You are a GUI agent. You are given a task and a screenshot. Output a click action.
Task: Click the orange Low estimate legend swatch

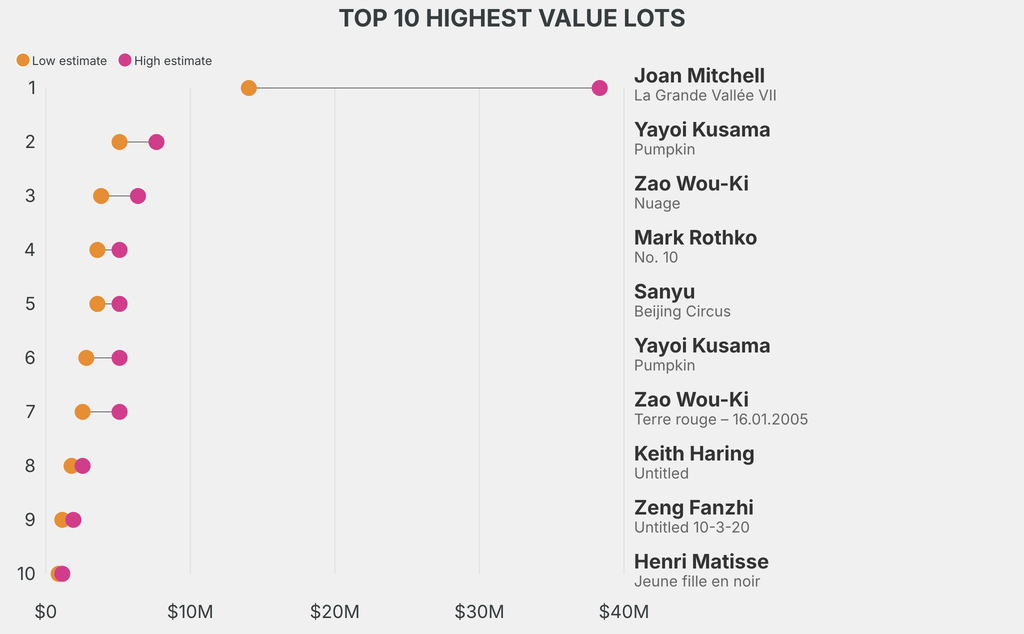(x=23, y=60)
